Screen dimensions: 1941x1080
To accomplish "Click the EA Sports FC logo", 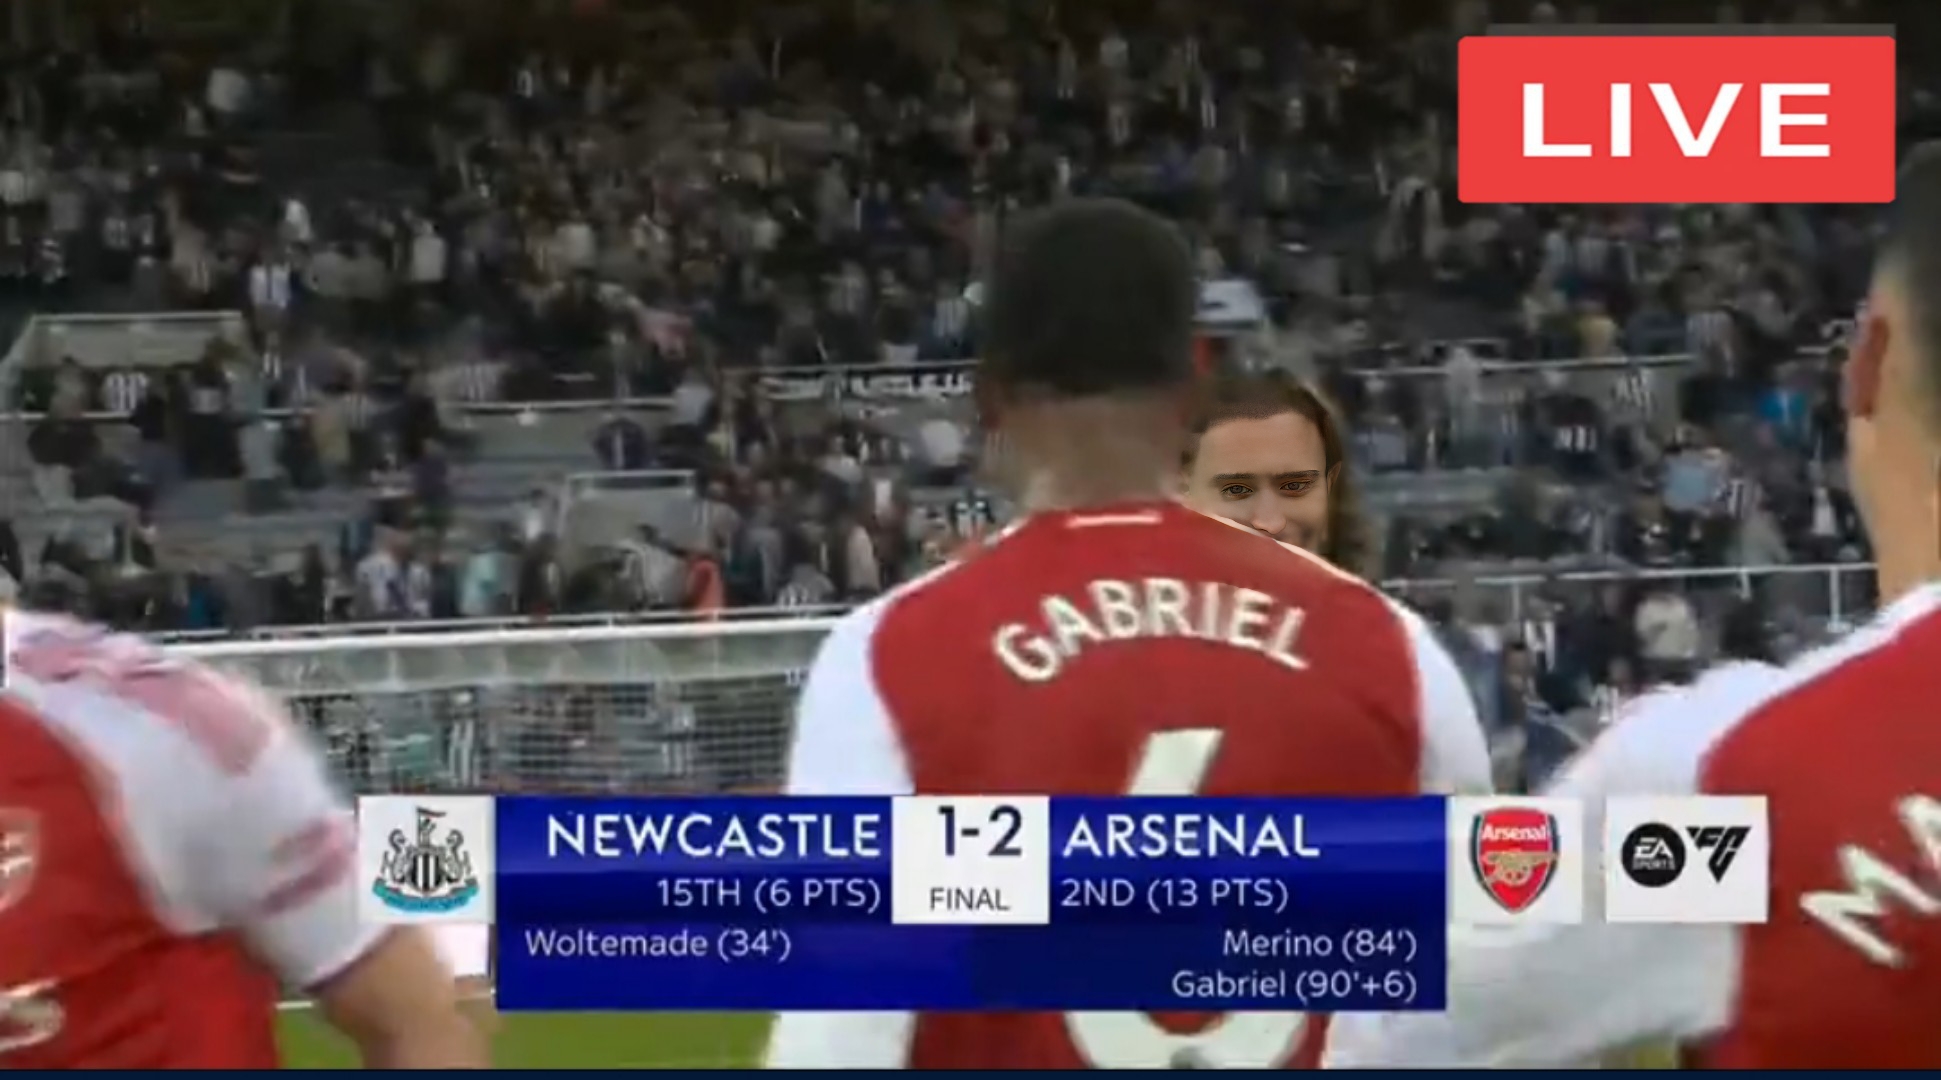I will pos(1686,860).
